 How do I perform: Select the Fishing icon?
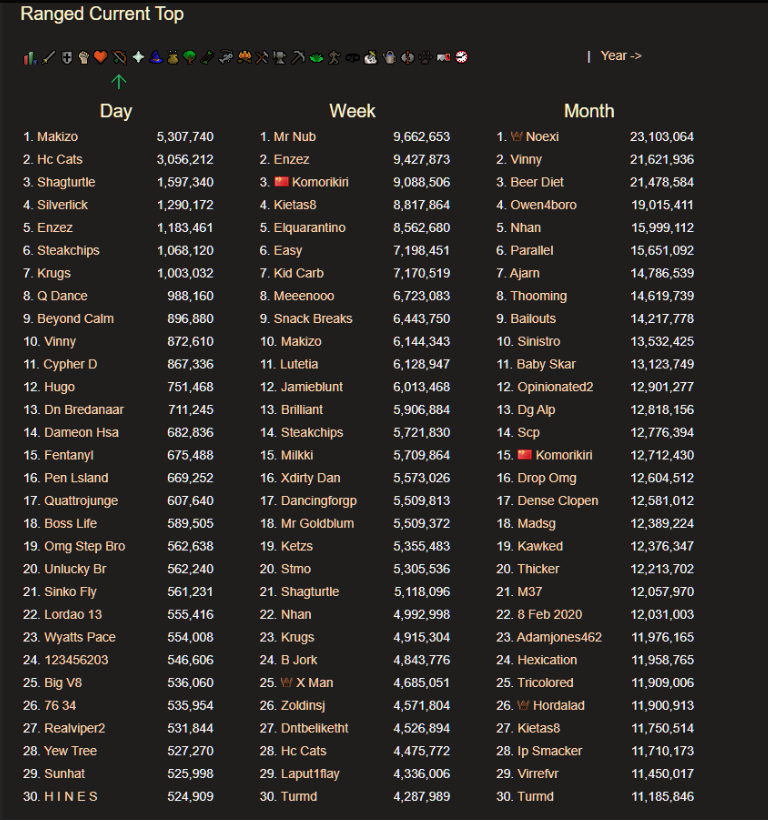click(x=226, y=58)
